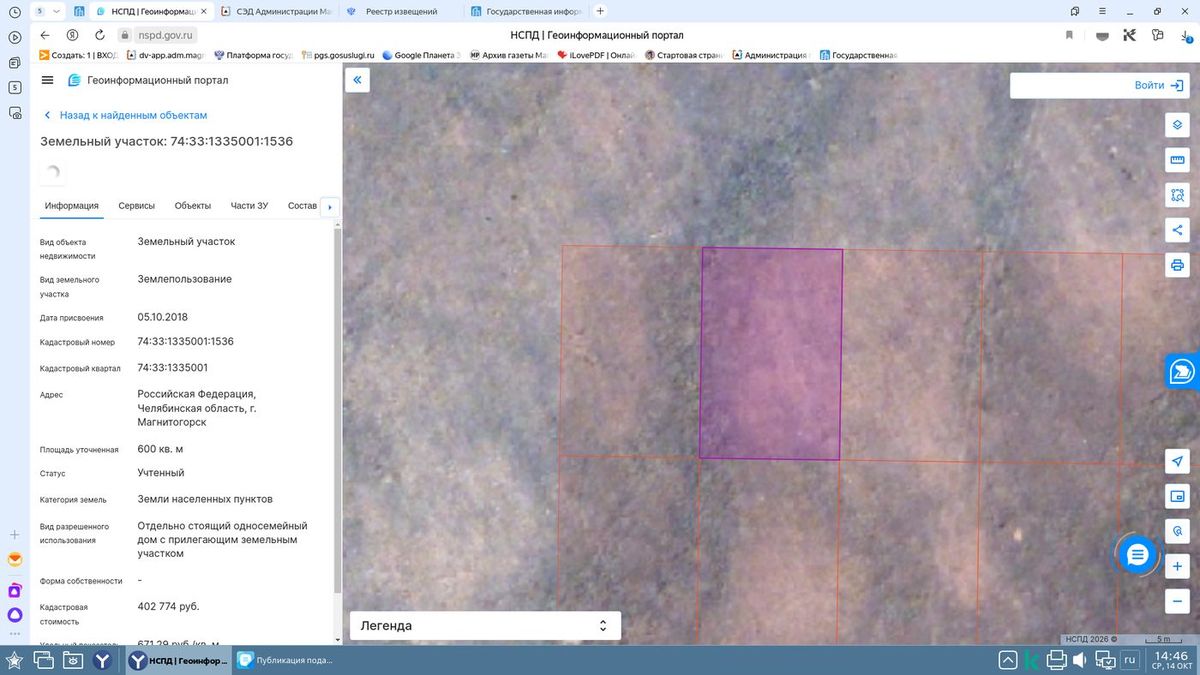Select the Части ЗУ tab
Viewport: 1200px width, 675px height.
[x=249, y=206]
